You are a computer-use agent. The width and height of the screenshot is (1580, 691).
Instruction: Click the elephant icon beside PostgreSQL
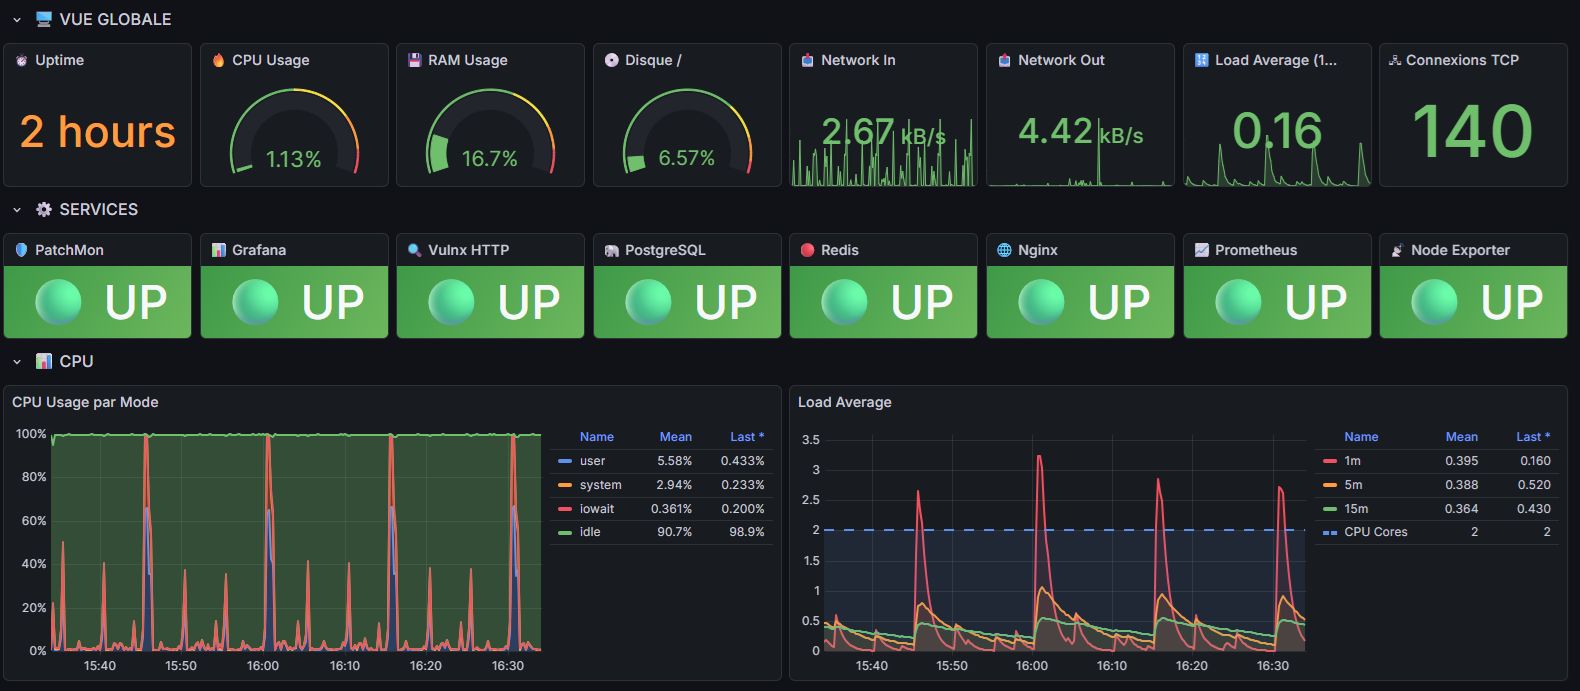(x=611, y=250)
